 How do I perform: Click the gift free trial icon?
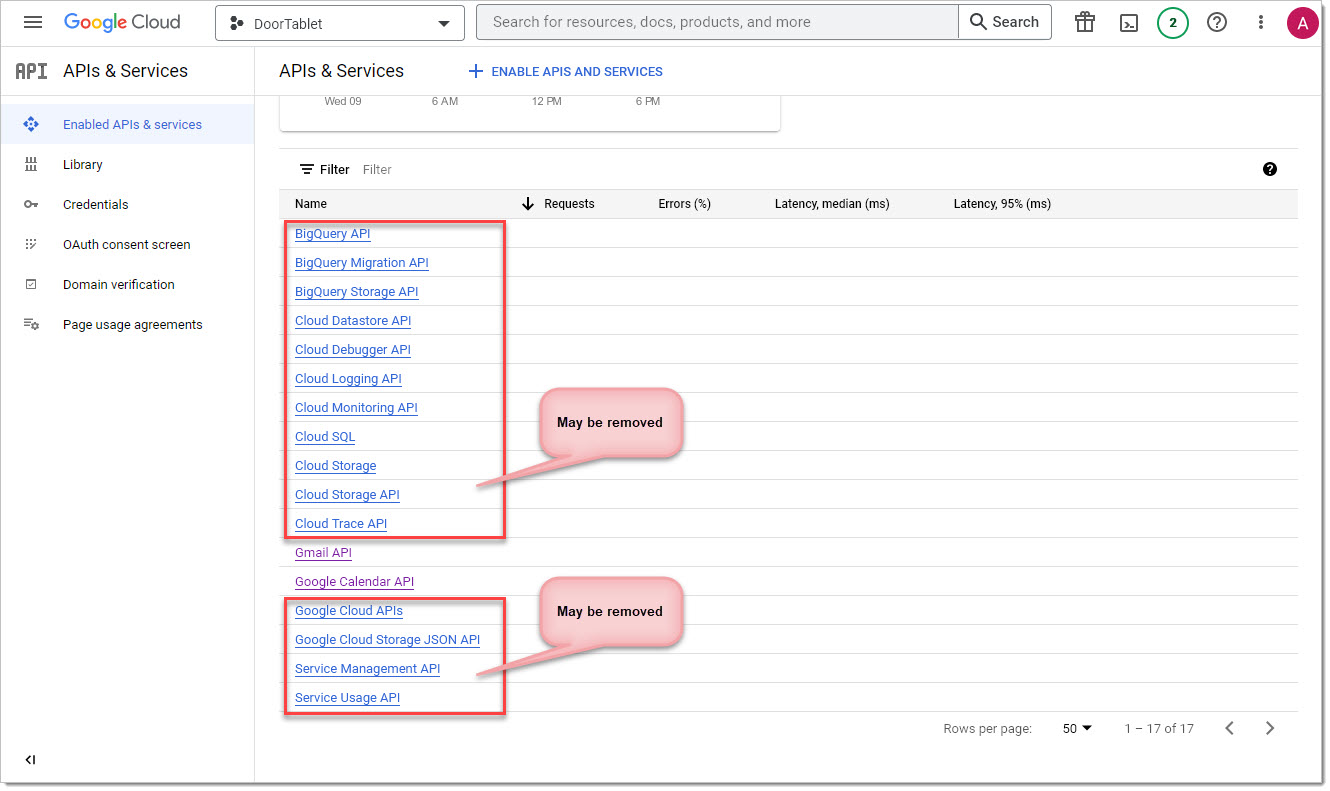(1085, 22)
